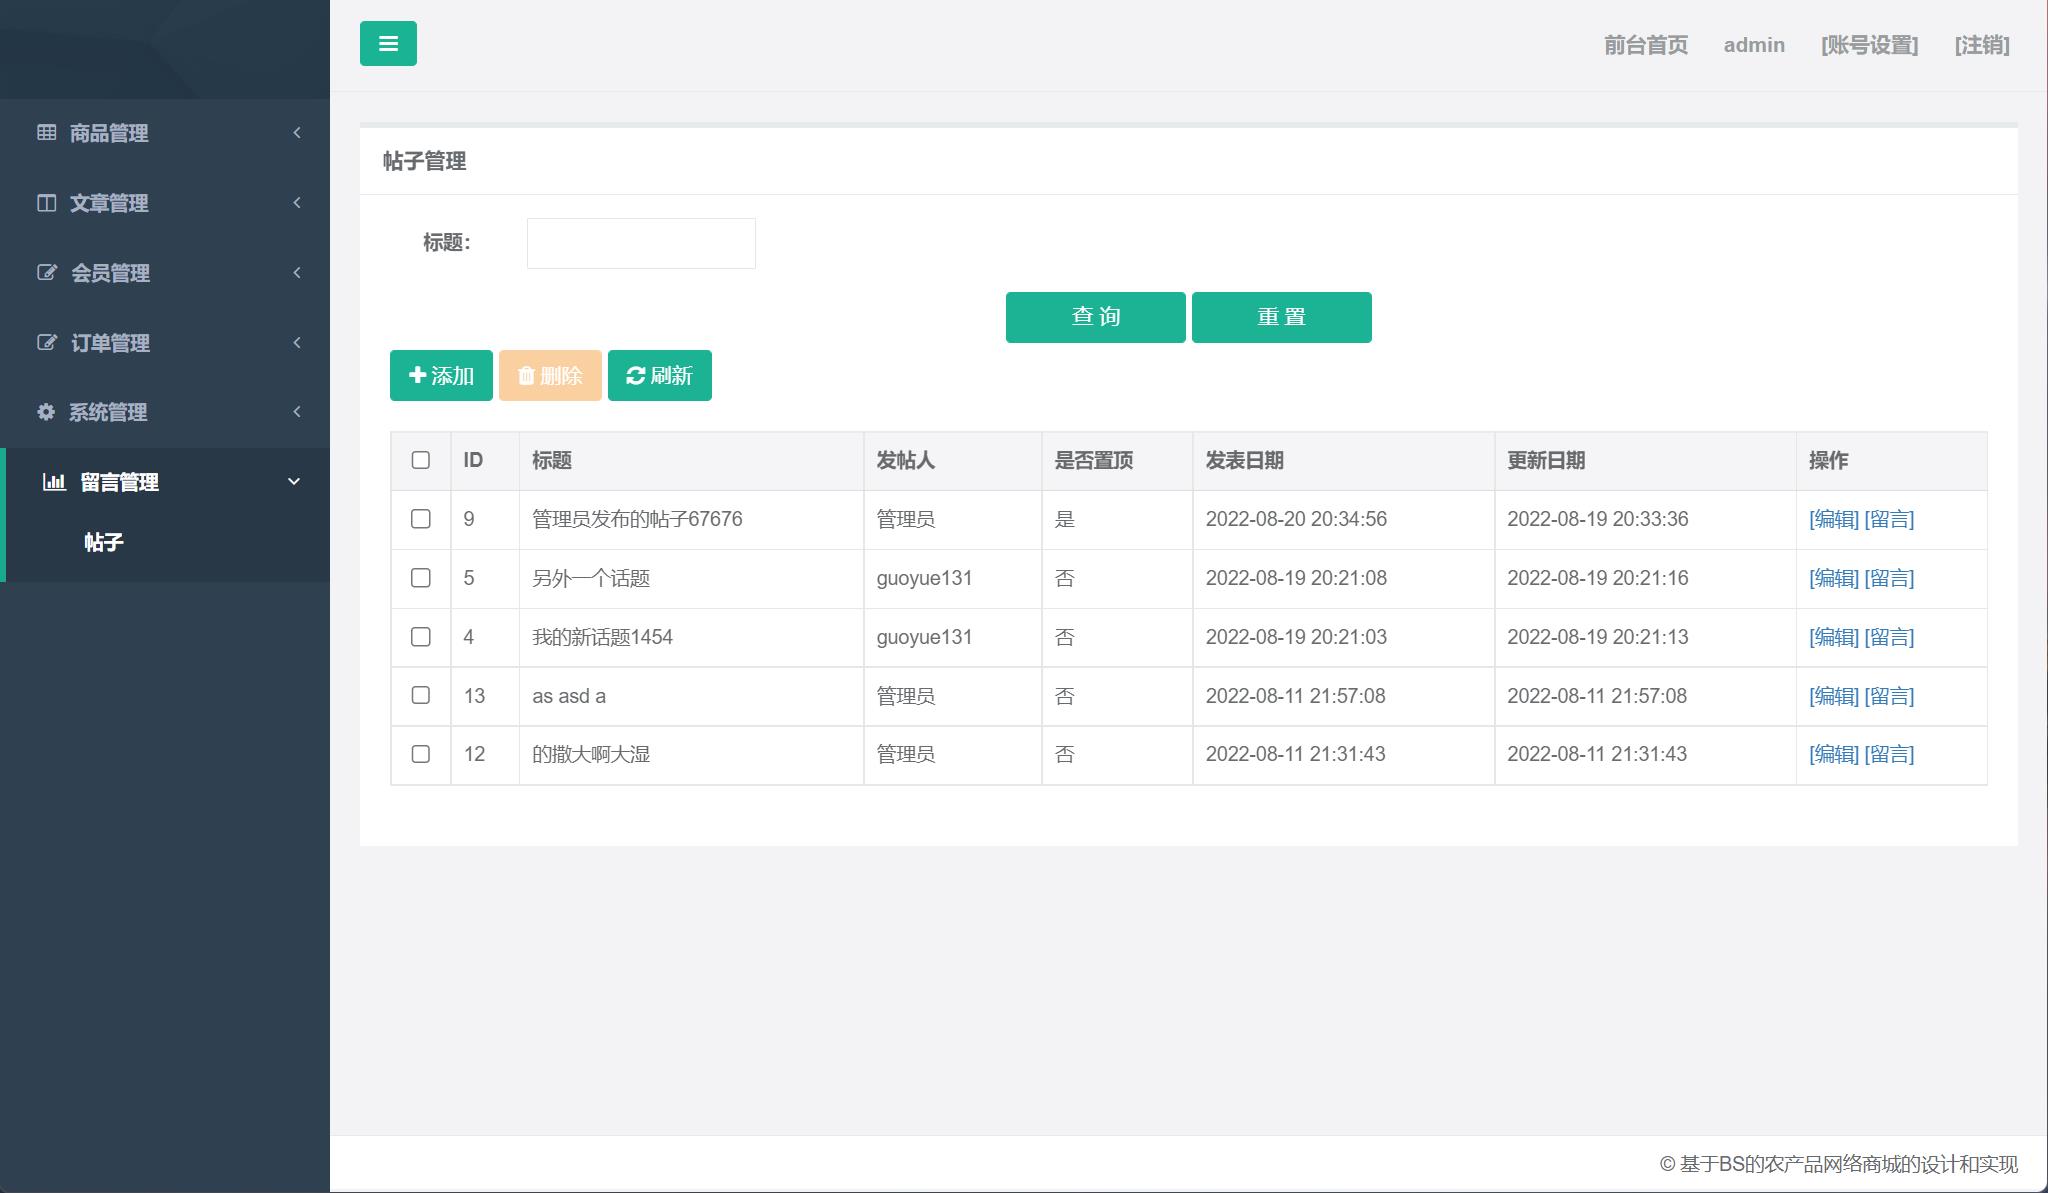Click the hamburger menu toggle button

[388, 44]
